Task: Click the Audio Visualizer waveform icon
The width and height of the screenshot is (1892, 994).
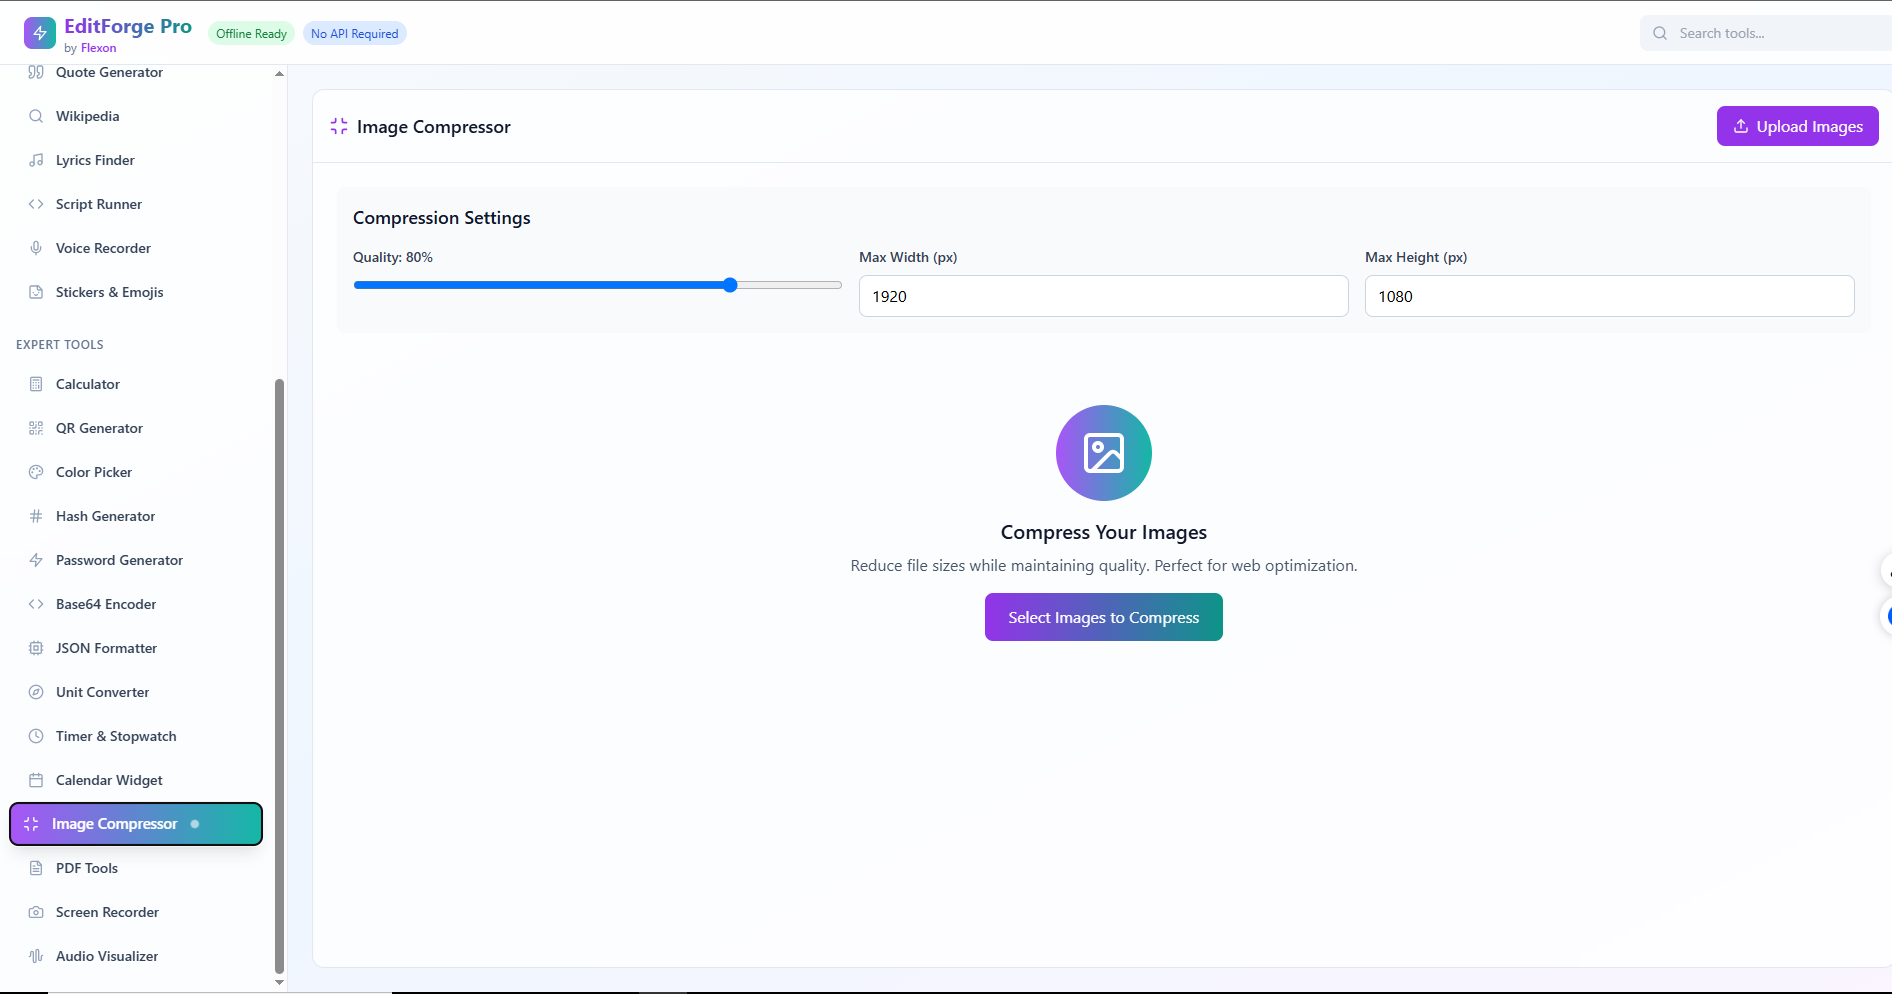Action: point(36,956)
